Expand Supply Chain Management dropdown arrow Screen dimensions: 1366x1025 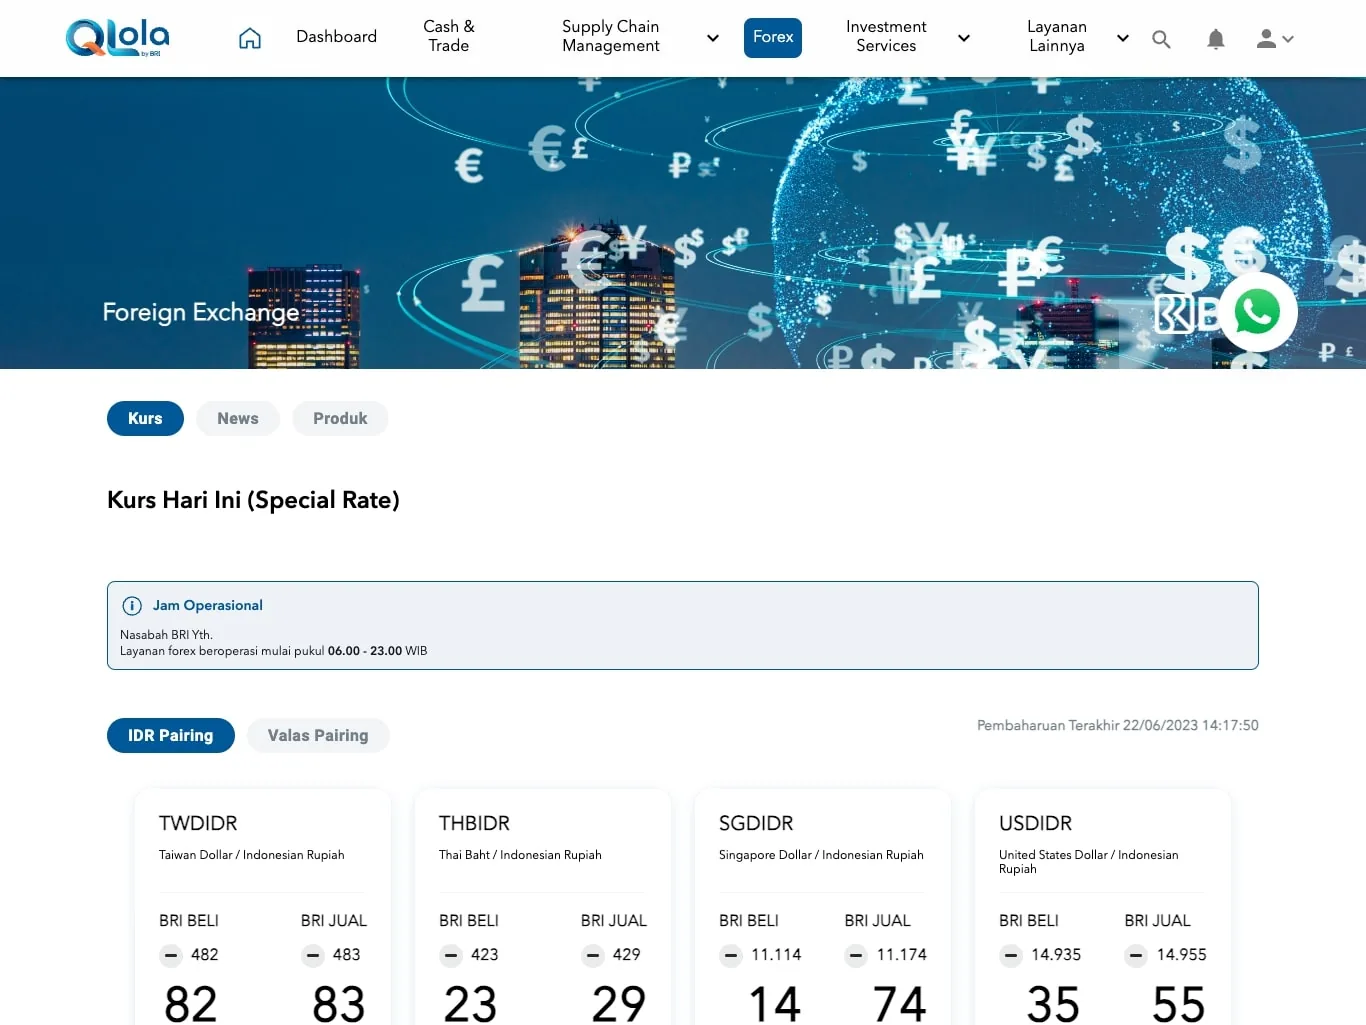713,38
